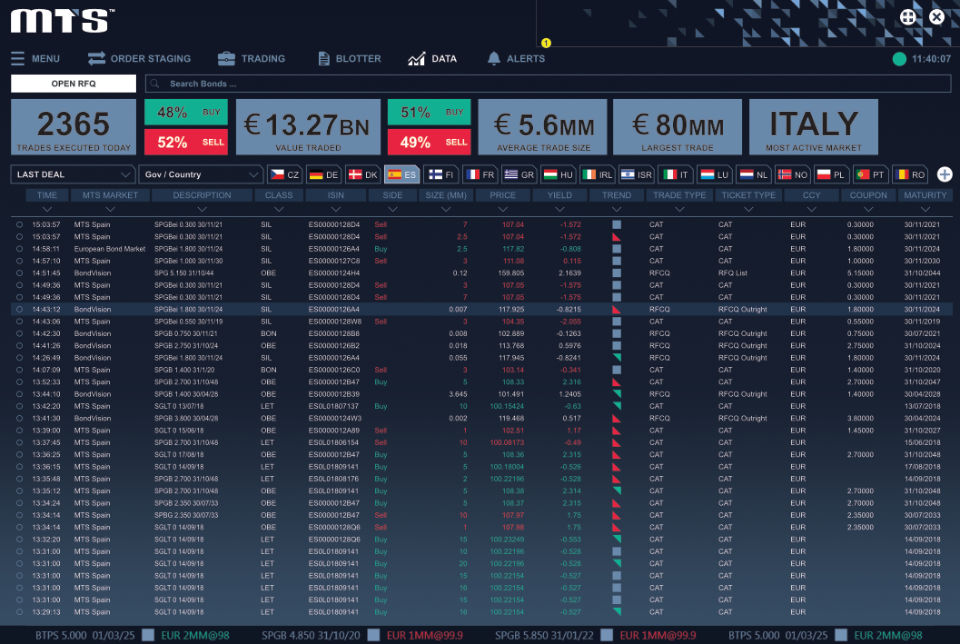Select the HU flag filter
960x644 pixels.
(x=558, y=174)
